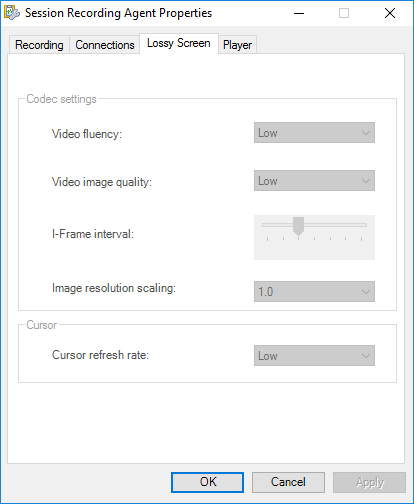This screenshot has height=504, width=414.
Task: Go to the Player tab
Action: coord(237,45)
